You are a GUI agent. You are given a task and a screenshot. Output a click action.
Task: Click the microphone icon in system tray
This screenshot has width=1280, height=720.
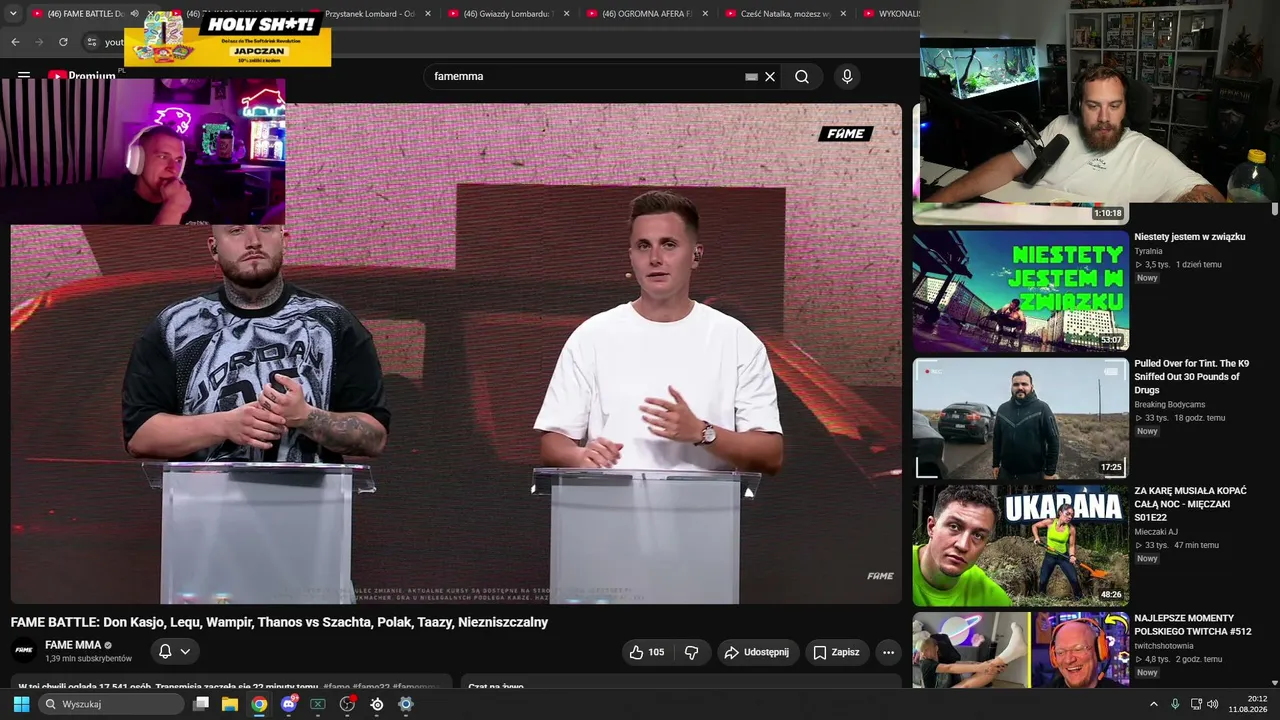(1175, 704)
